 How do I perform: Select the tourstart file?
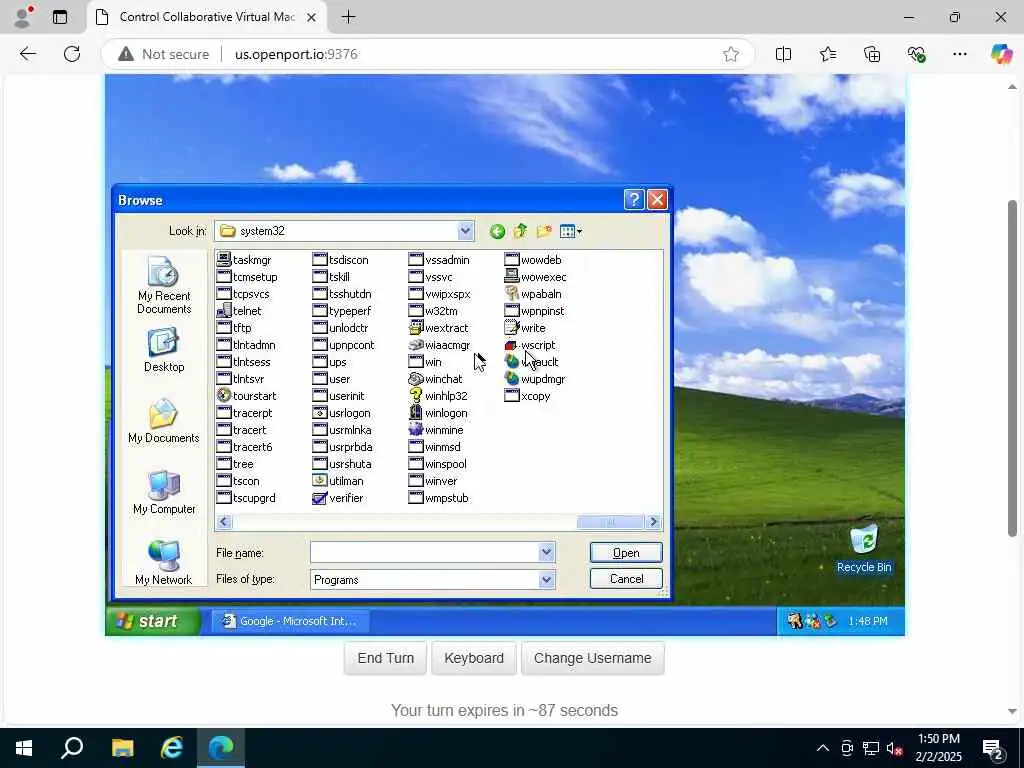coord(246,396)
